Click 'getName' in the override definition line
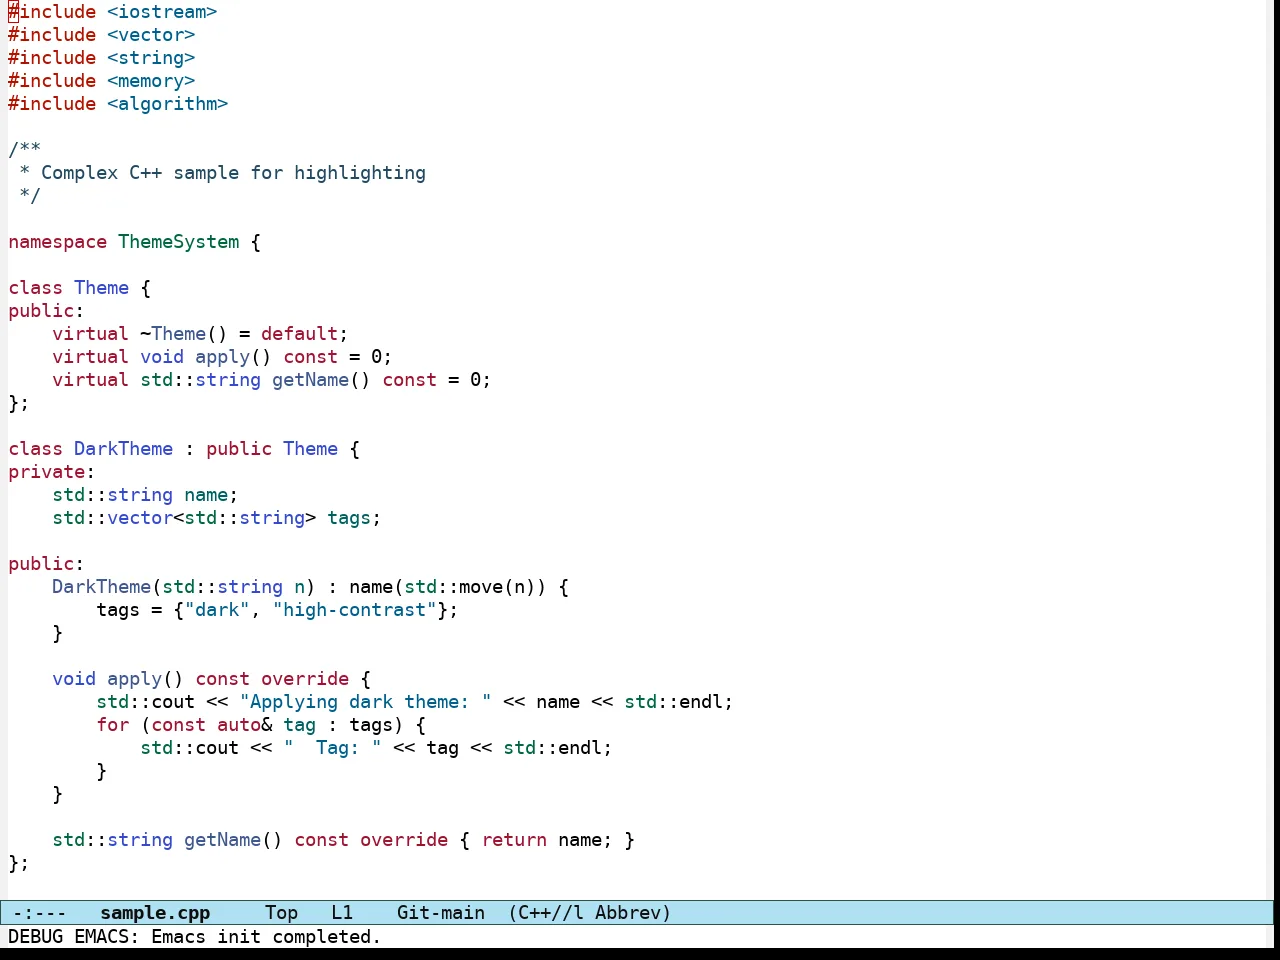 coord(222,840)
